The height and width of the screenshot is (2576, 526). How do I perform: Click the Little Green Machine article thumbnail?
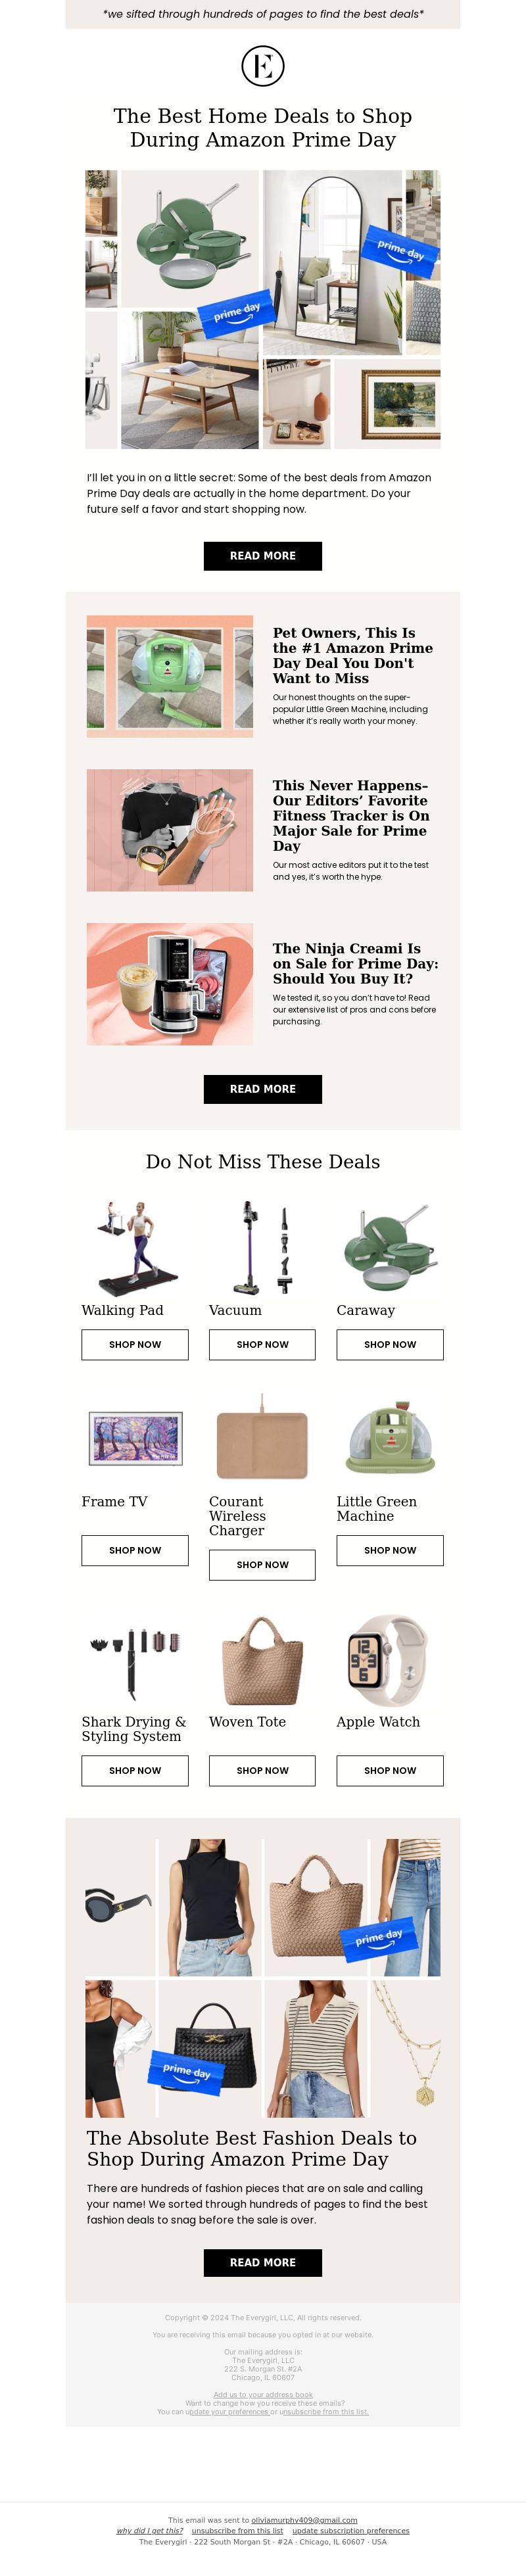coord(170,676)
